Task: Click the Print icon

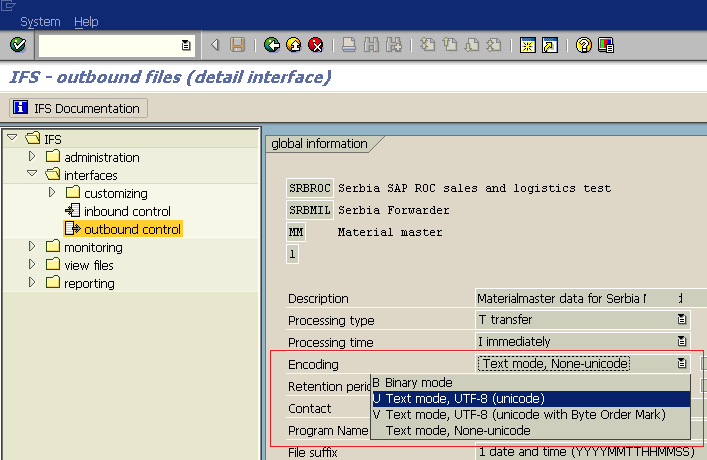Action: click(x=349, y=45)
